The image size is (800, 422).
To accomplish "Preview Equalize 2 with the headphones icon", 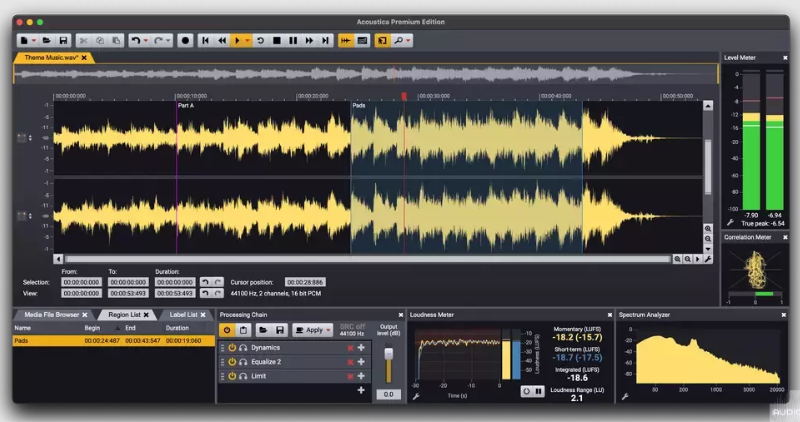I will (x=243, y=362).
